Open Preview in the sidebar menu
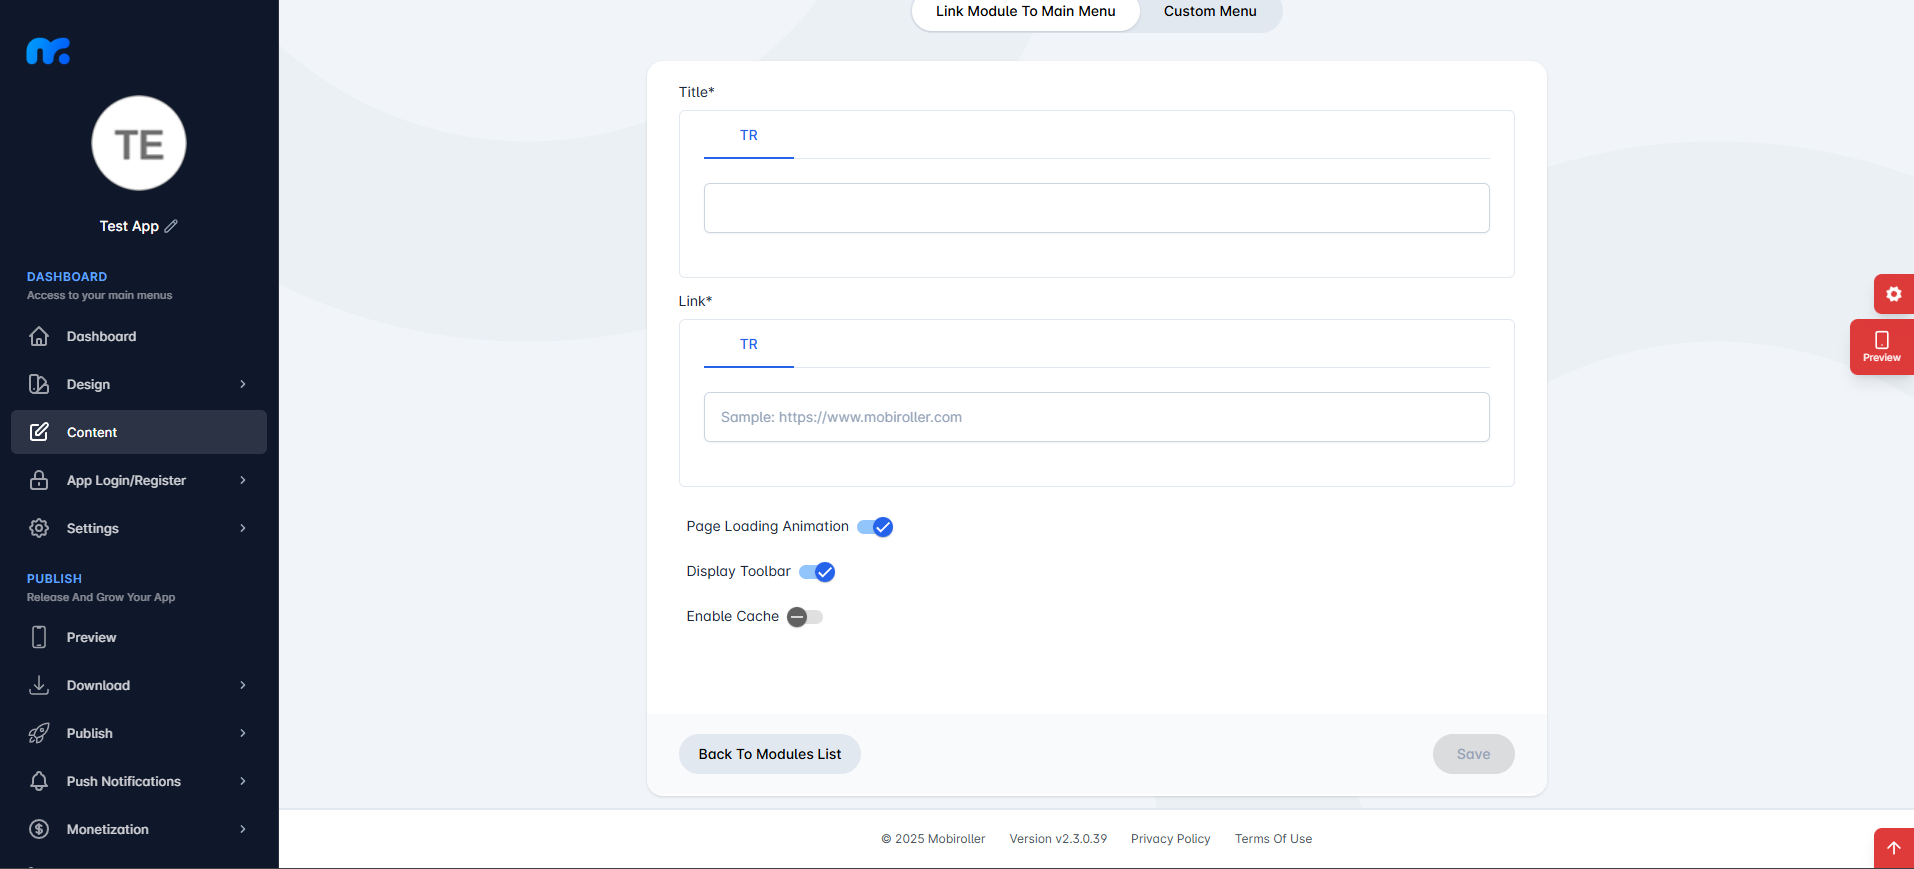1914x869 pixels. (139, 637)
